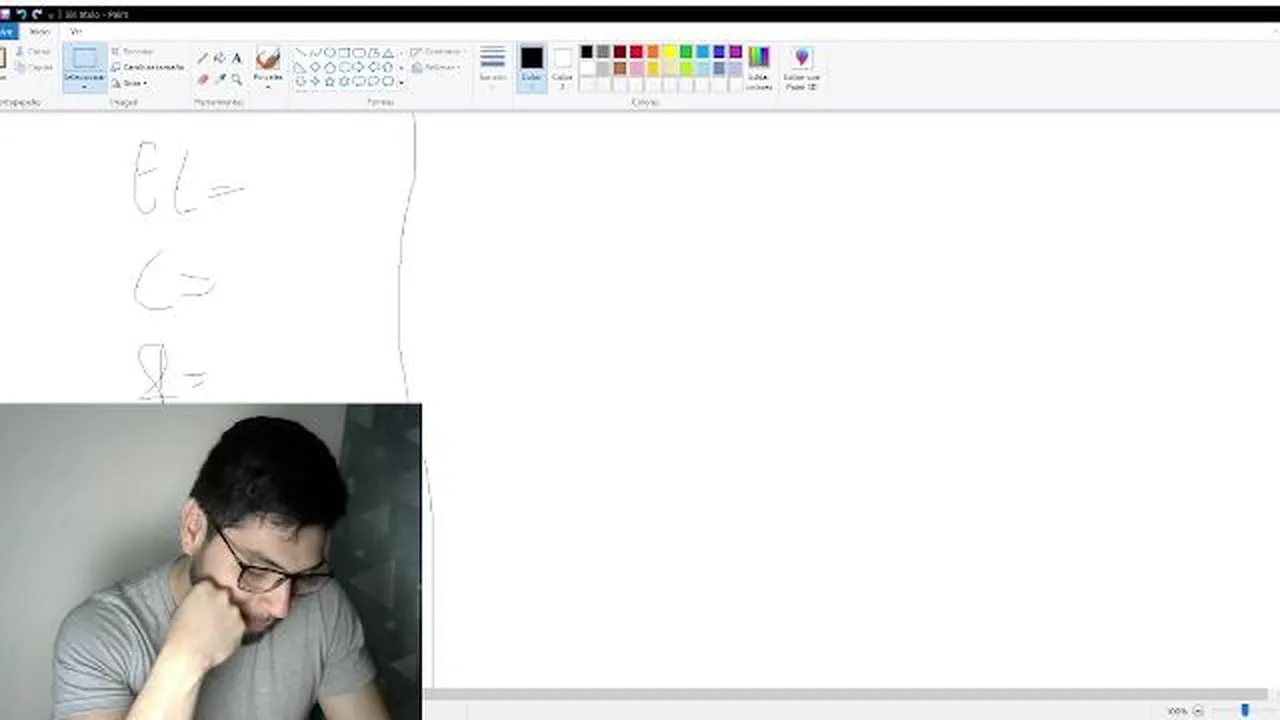Click the zoom out minus button
1280x720 pixels.
click(1198, 711)
